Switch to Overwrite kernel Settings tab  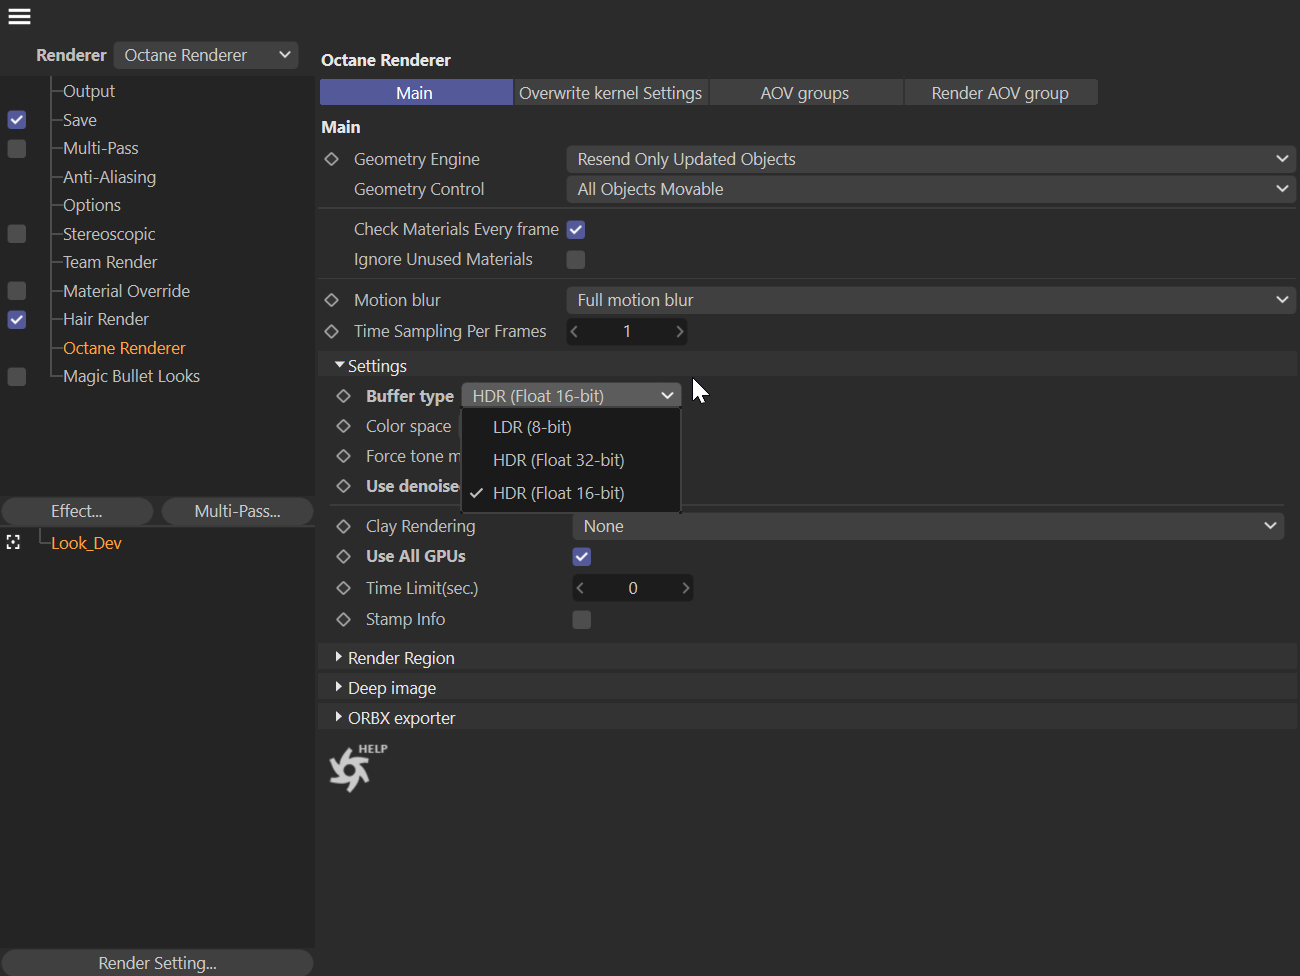[611, 93]
